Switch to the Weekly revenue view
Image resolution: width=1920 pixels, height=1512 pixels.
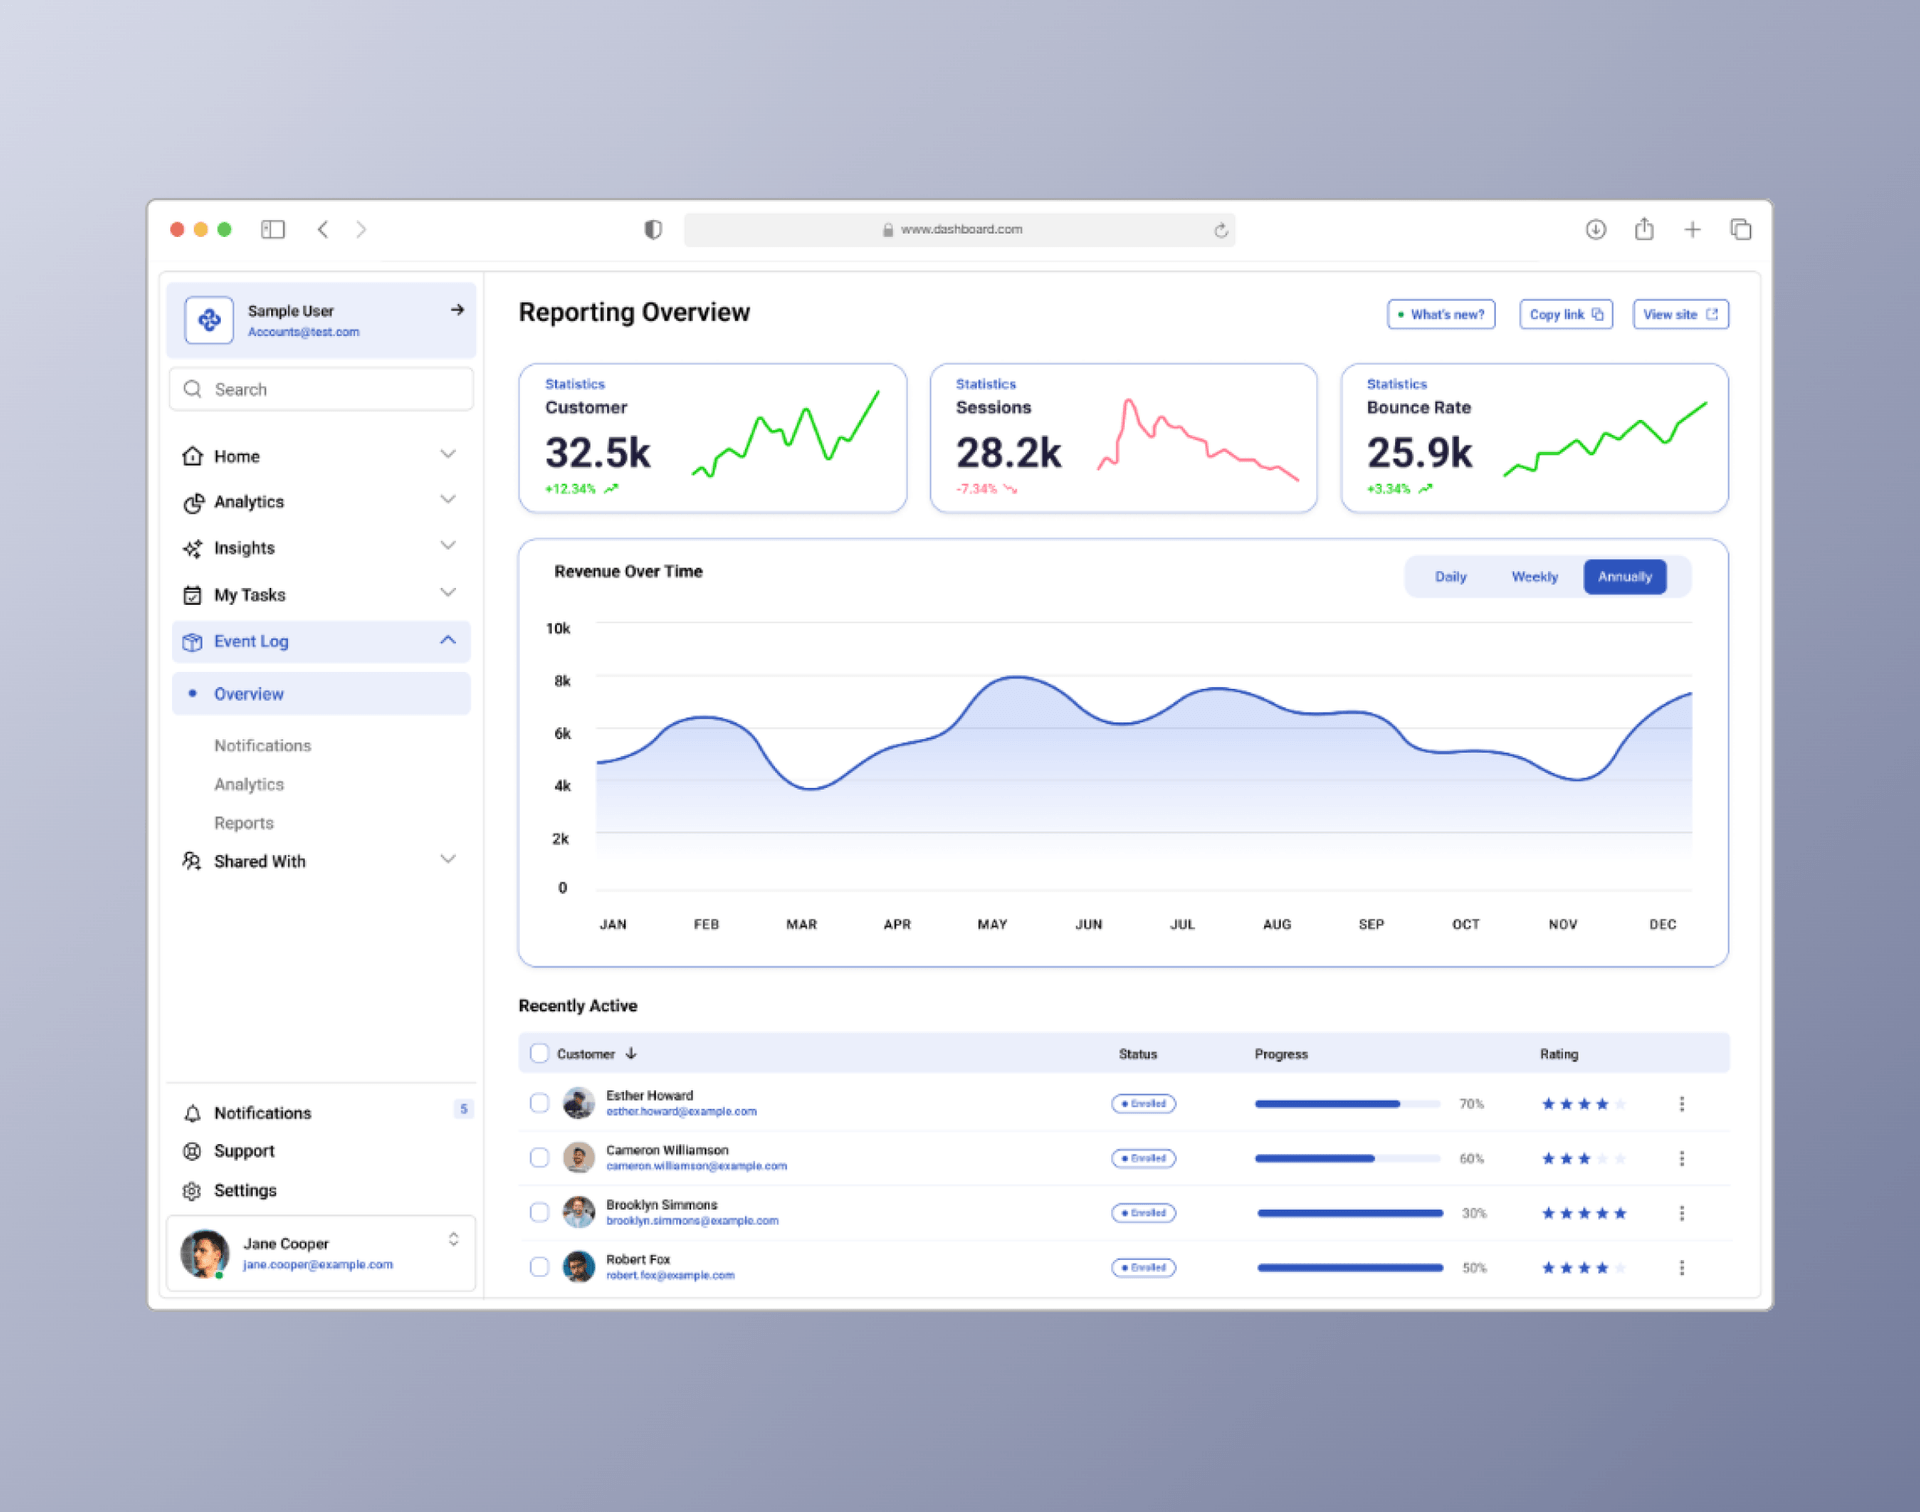[x=1533, y=576]
